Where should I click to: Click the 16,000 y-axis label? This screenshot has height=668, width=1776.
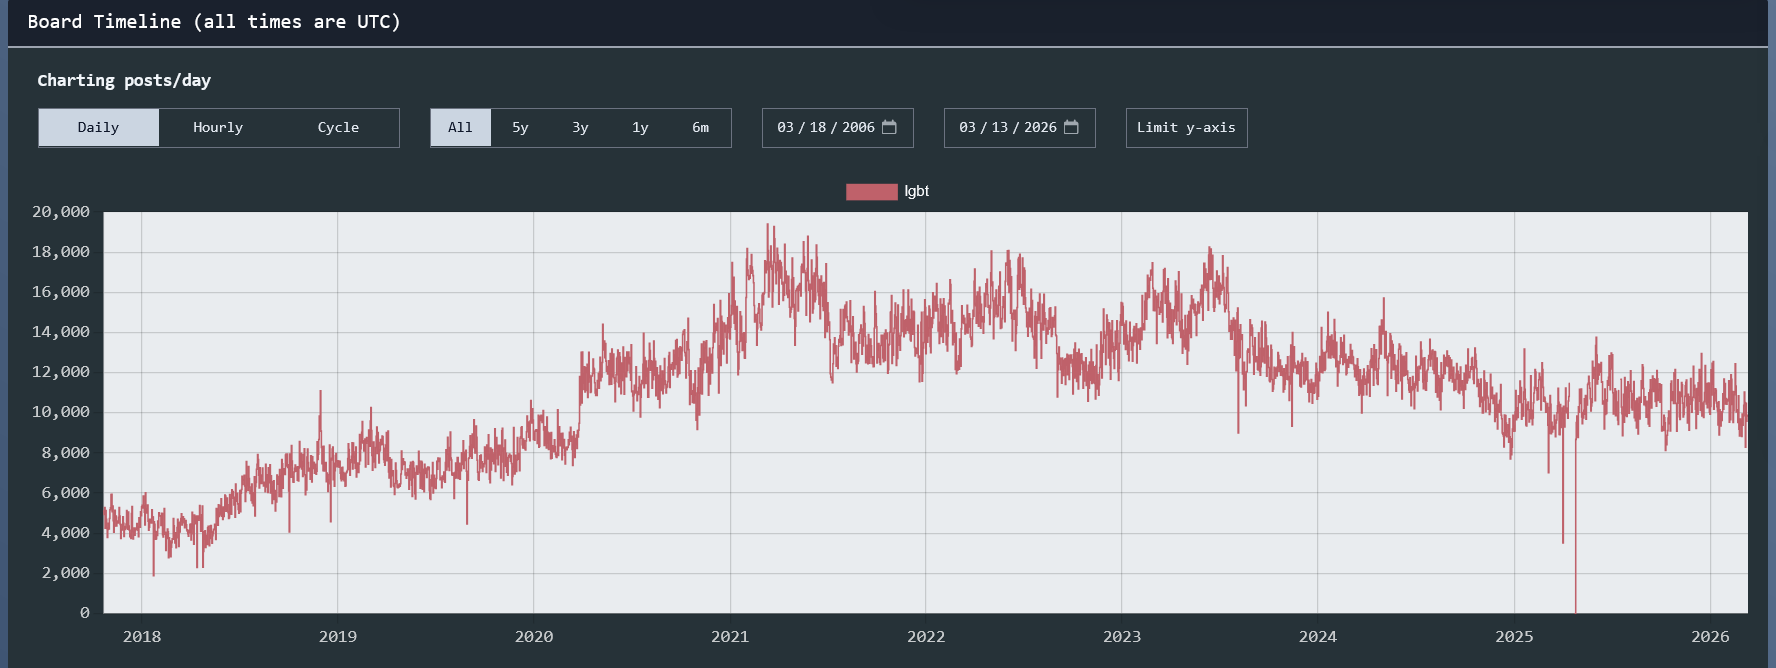pyautogui.click(x=61, y=292)
